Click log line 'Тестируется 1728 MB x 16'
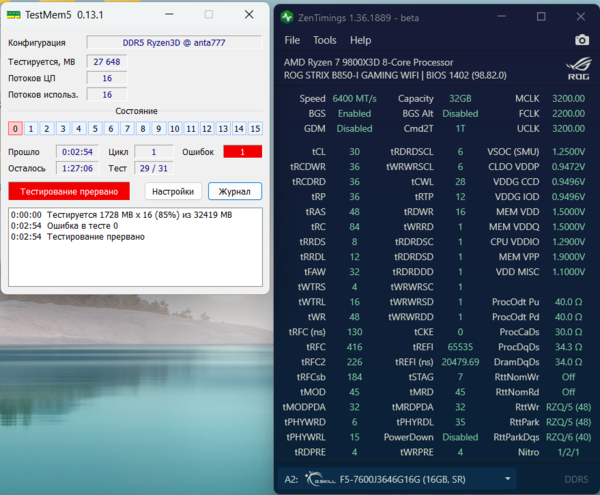This screenshot has height=495, width=600. (x=121, y=215)
